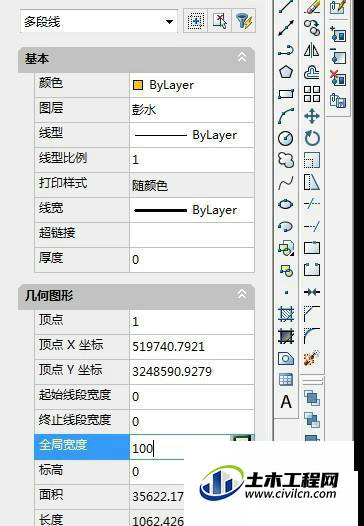364x526 pixels.
Task: Select the Hatch tool
Action: [285, 314]
